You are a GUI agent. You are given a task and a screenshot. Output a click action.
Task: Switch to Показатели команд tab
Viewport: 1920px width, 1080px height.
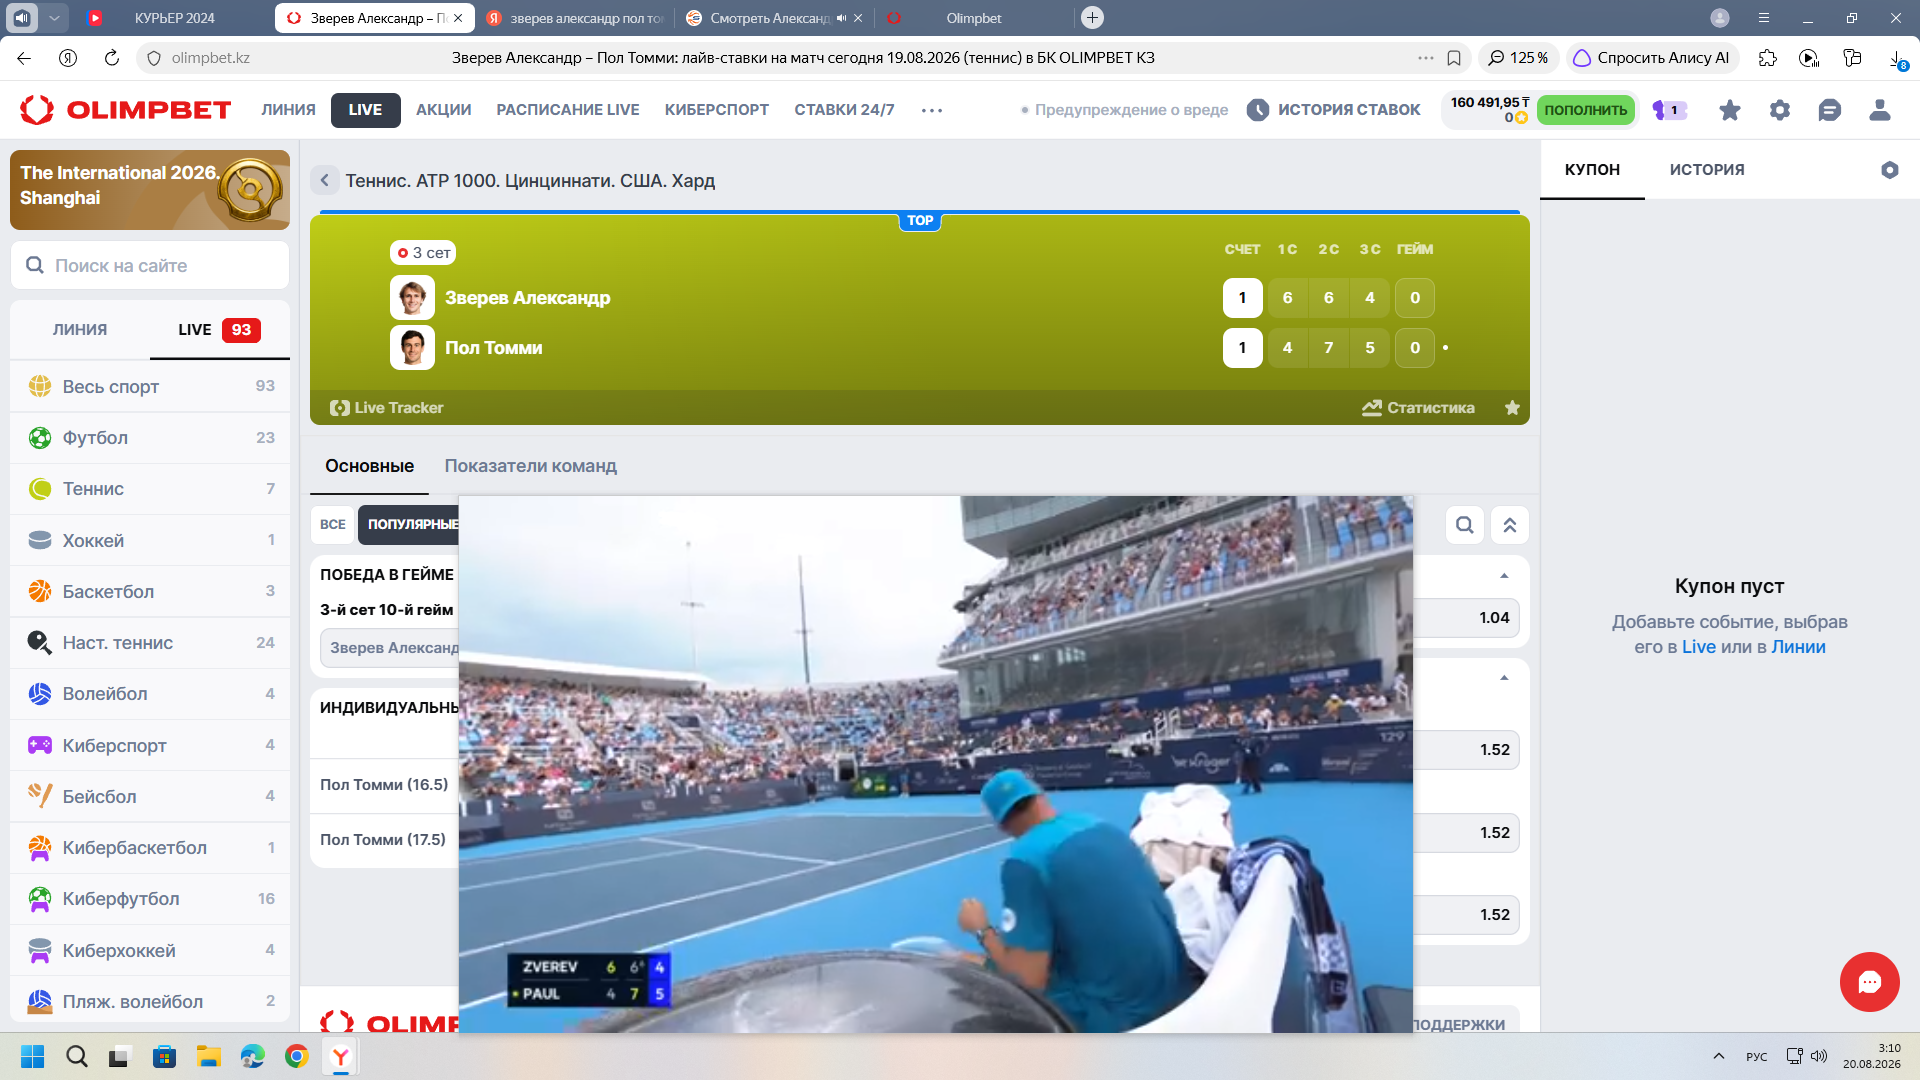click(x=530, y=466)
